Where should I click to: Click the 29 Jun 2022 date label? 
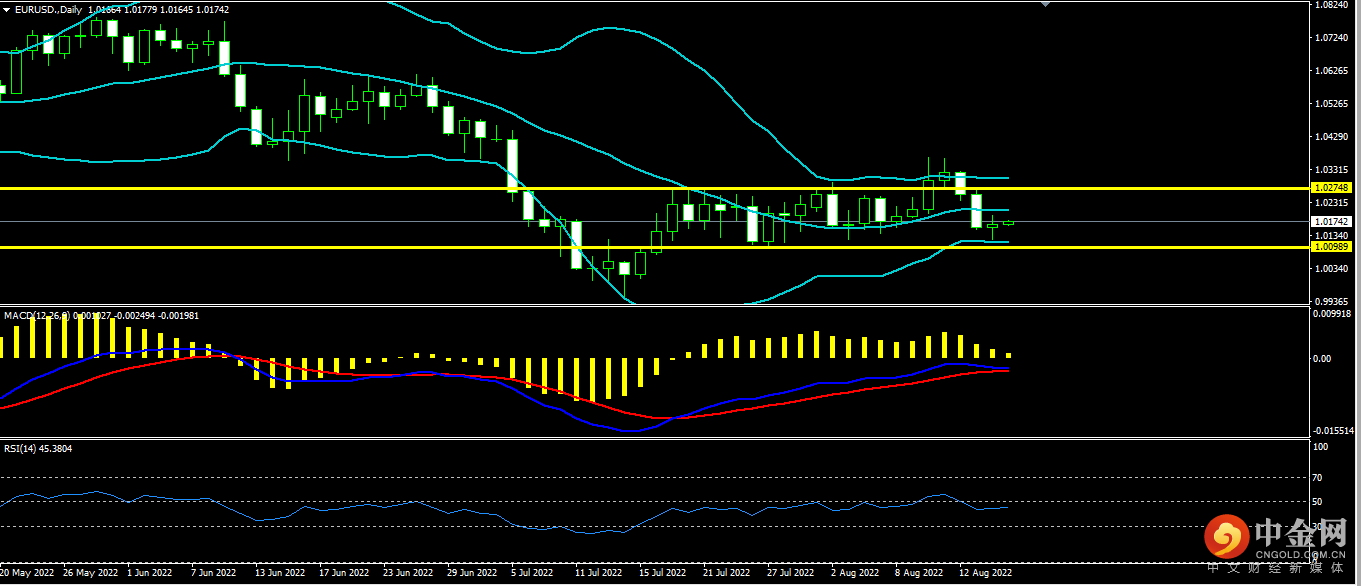click(x=472, y=573)
